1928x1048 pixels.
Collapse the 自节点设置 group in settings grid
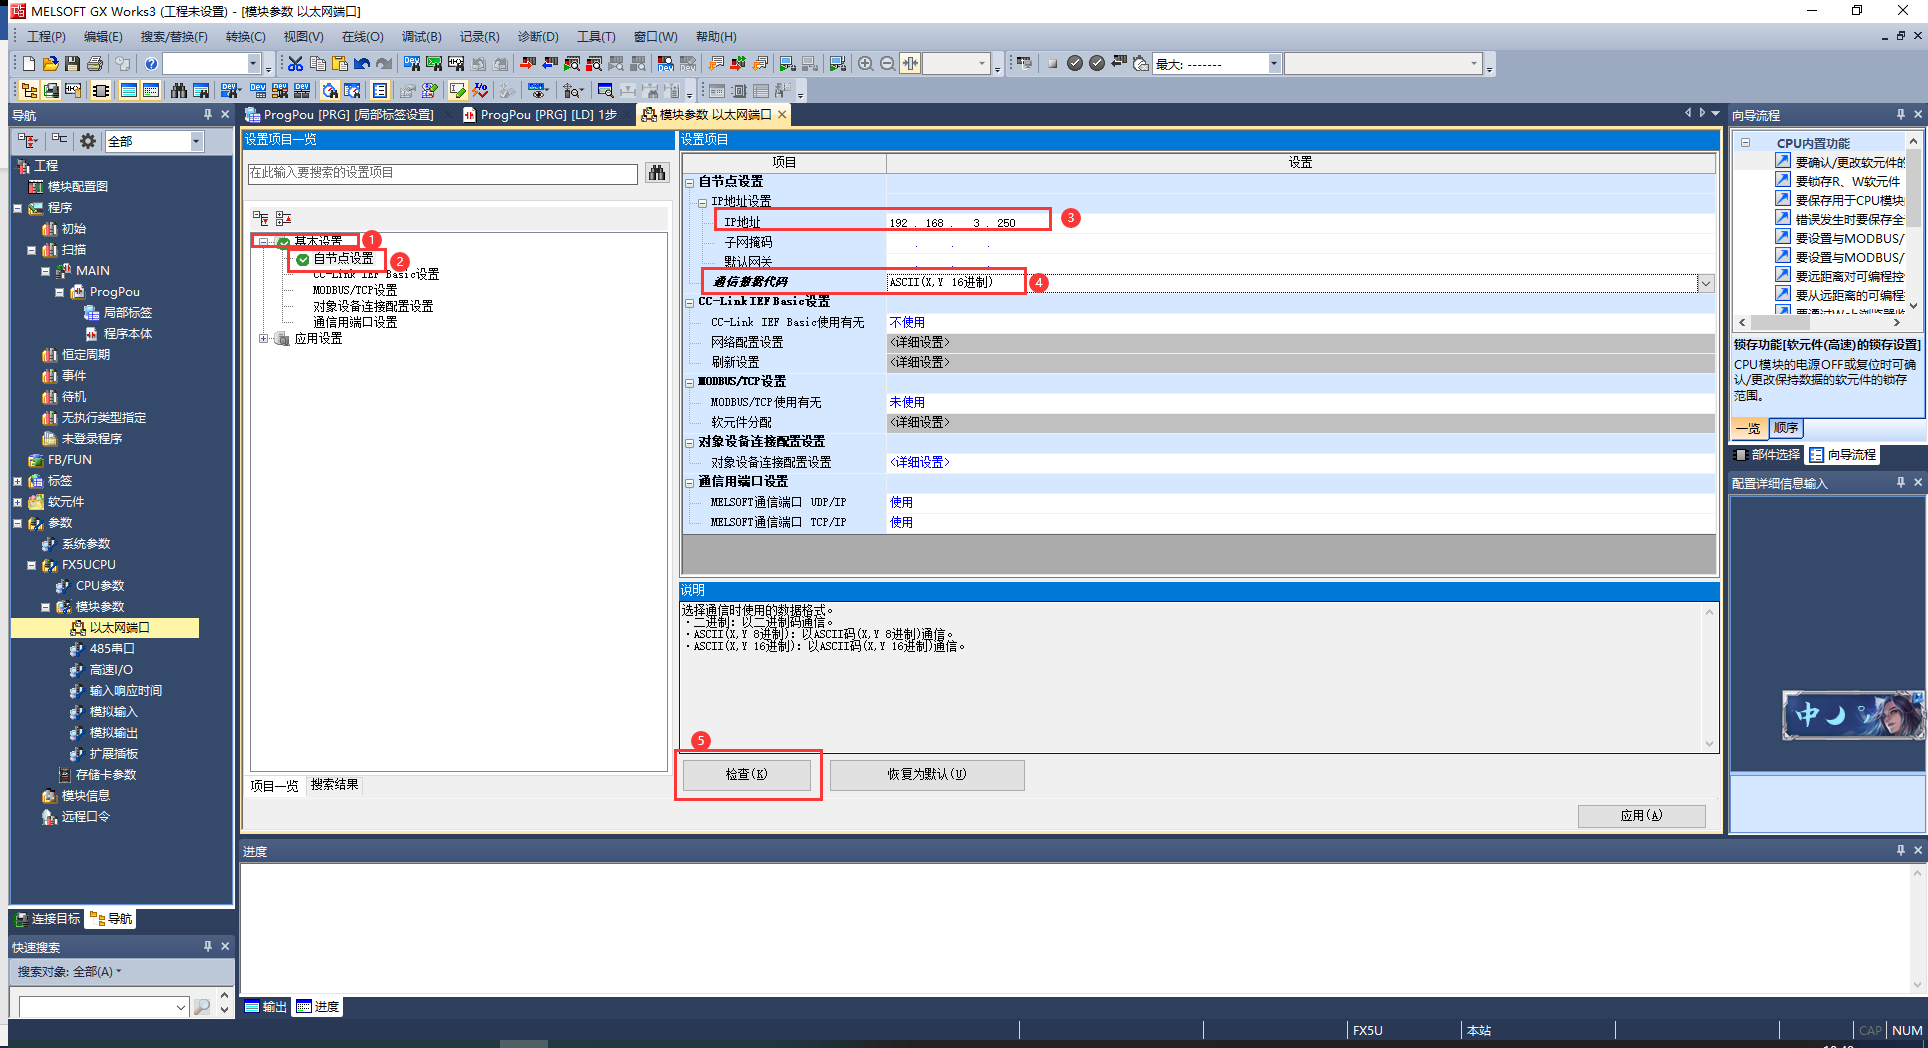(690, 182)
